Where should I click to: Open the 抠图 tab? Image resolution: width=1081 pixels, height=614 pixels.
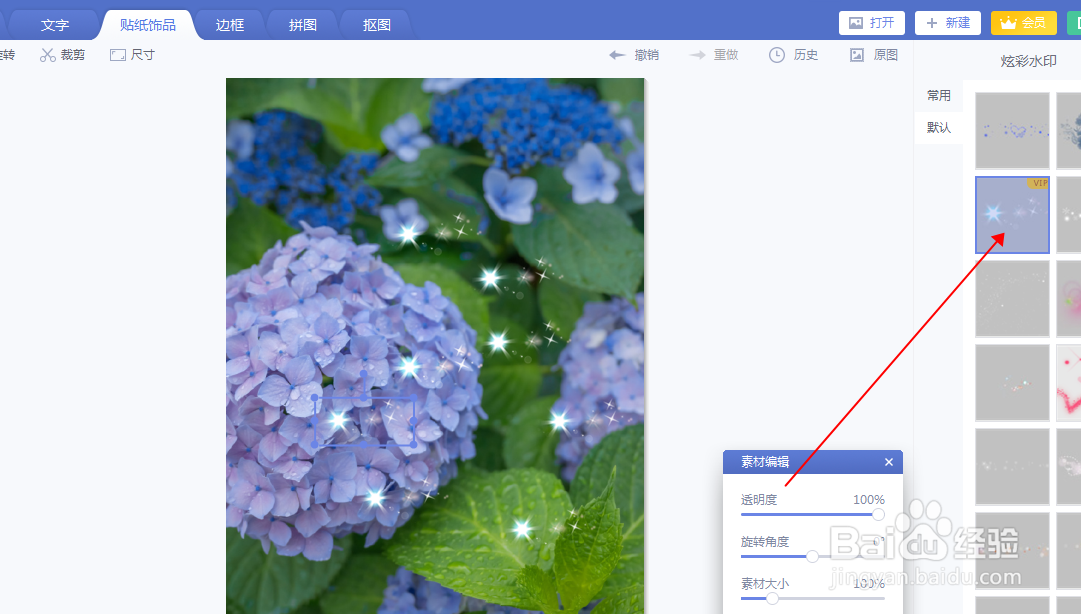[376, 25]
